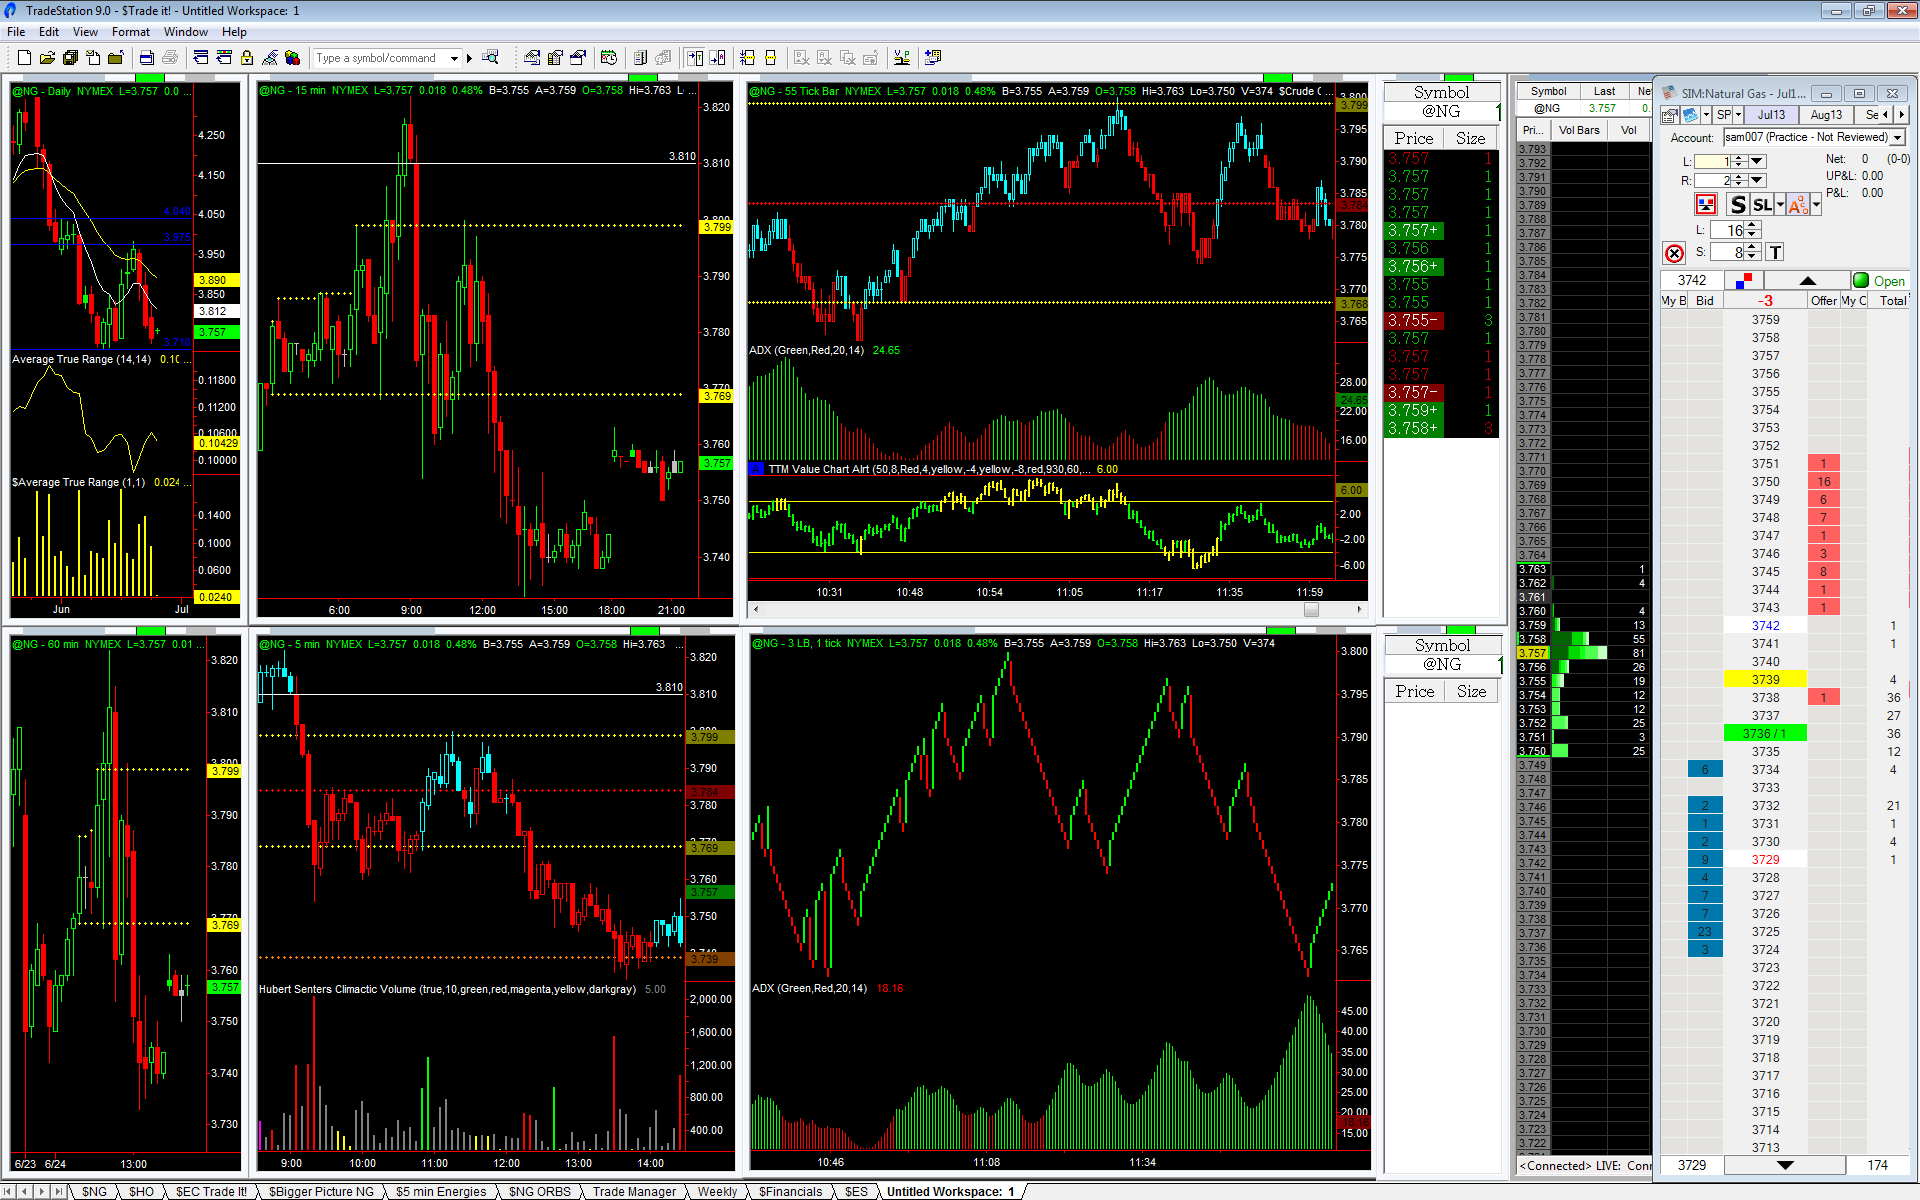Open the Format menu

pos(130,32)
